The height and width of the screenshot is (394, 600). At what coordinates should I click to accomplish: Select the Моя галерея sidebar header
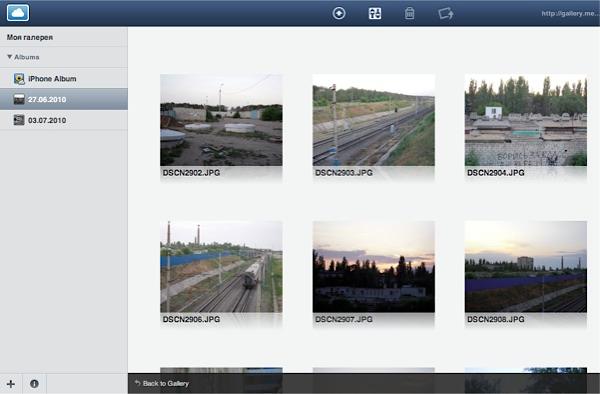click(30, 37)
